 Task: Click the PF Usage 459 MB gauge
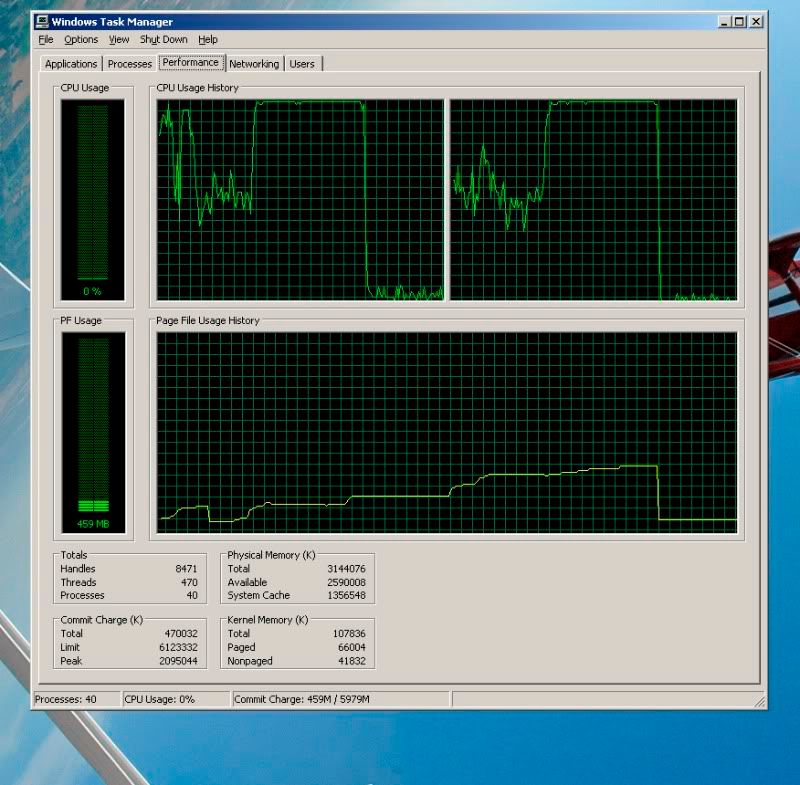click(x=93, y=433)
